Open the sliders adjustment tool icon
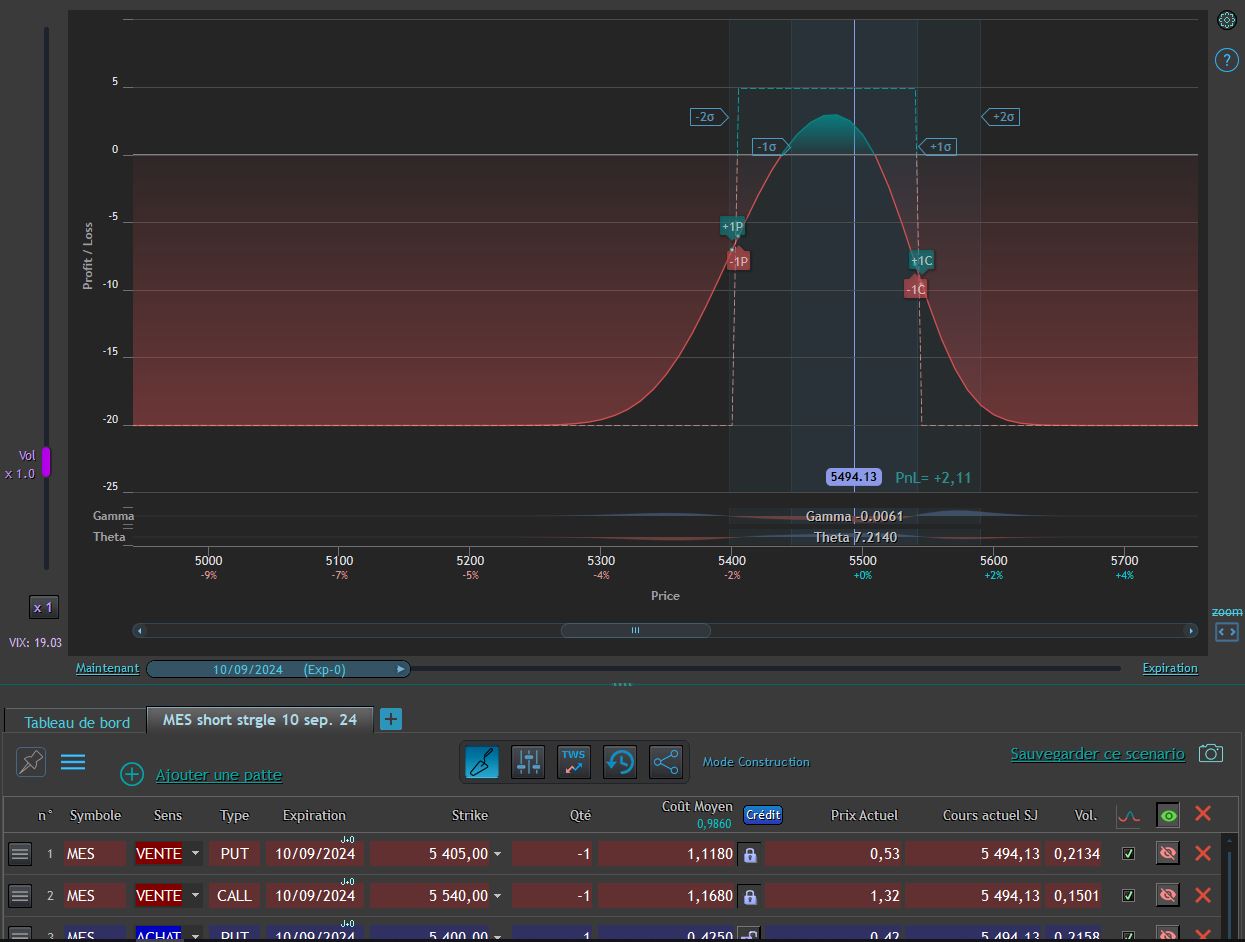Image resolution: width=1245 pixels, height=942 pixels. pyautogui.click(x=528, y=762)
